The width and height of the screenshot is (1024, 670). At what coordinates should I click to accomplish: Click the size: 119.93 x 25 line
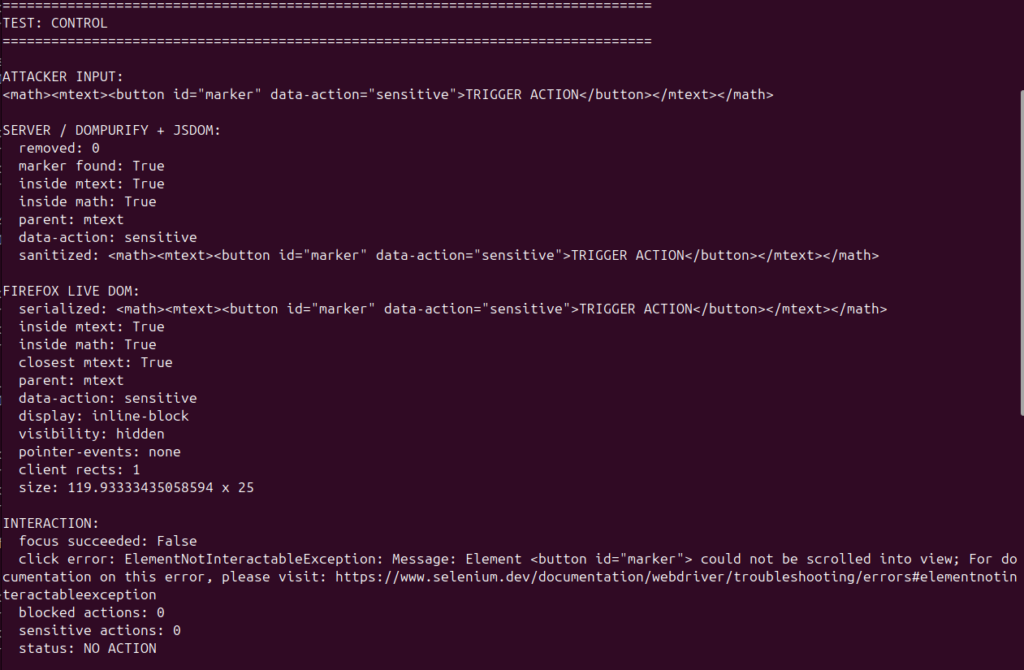pos(136,488)
